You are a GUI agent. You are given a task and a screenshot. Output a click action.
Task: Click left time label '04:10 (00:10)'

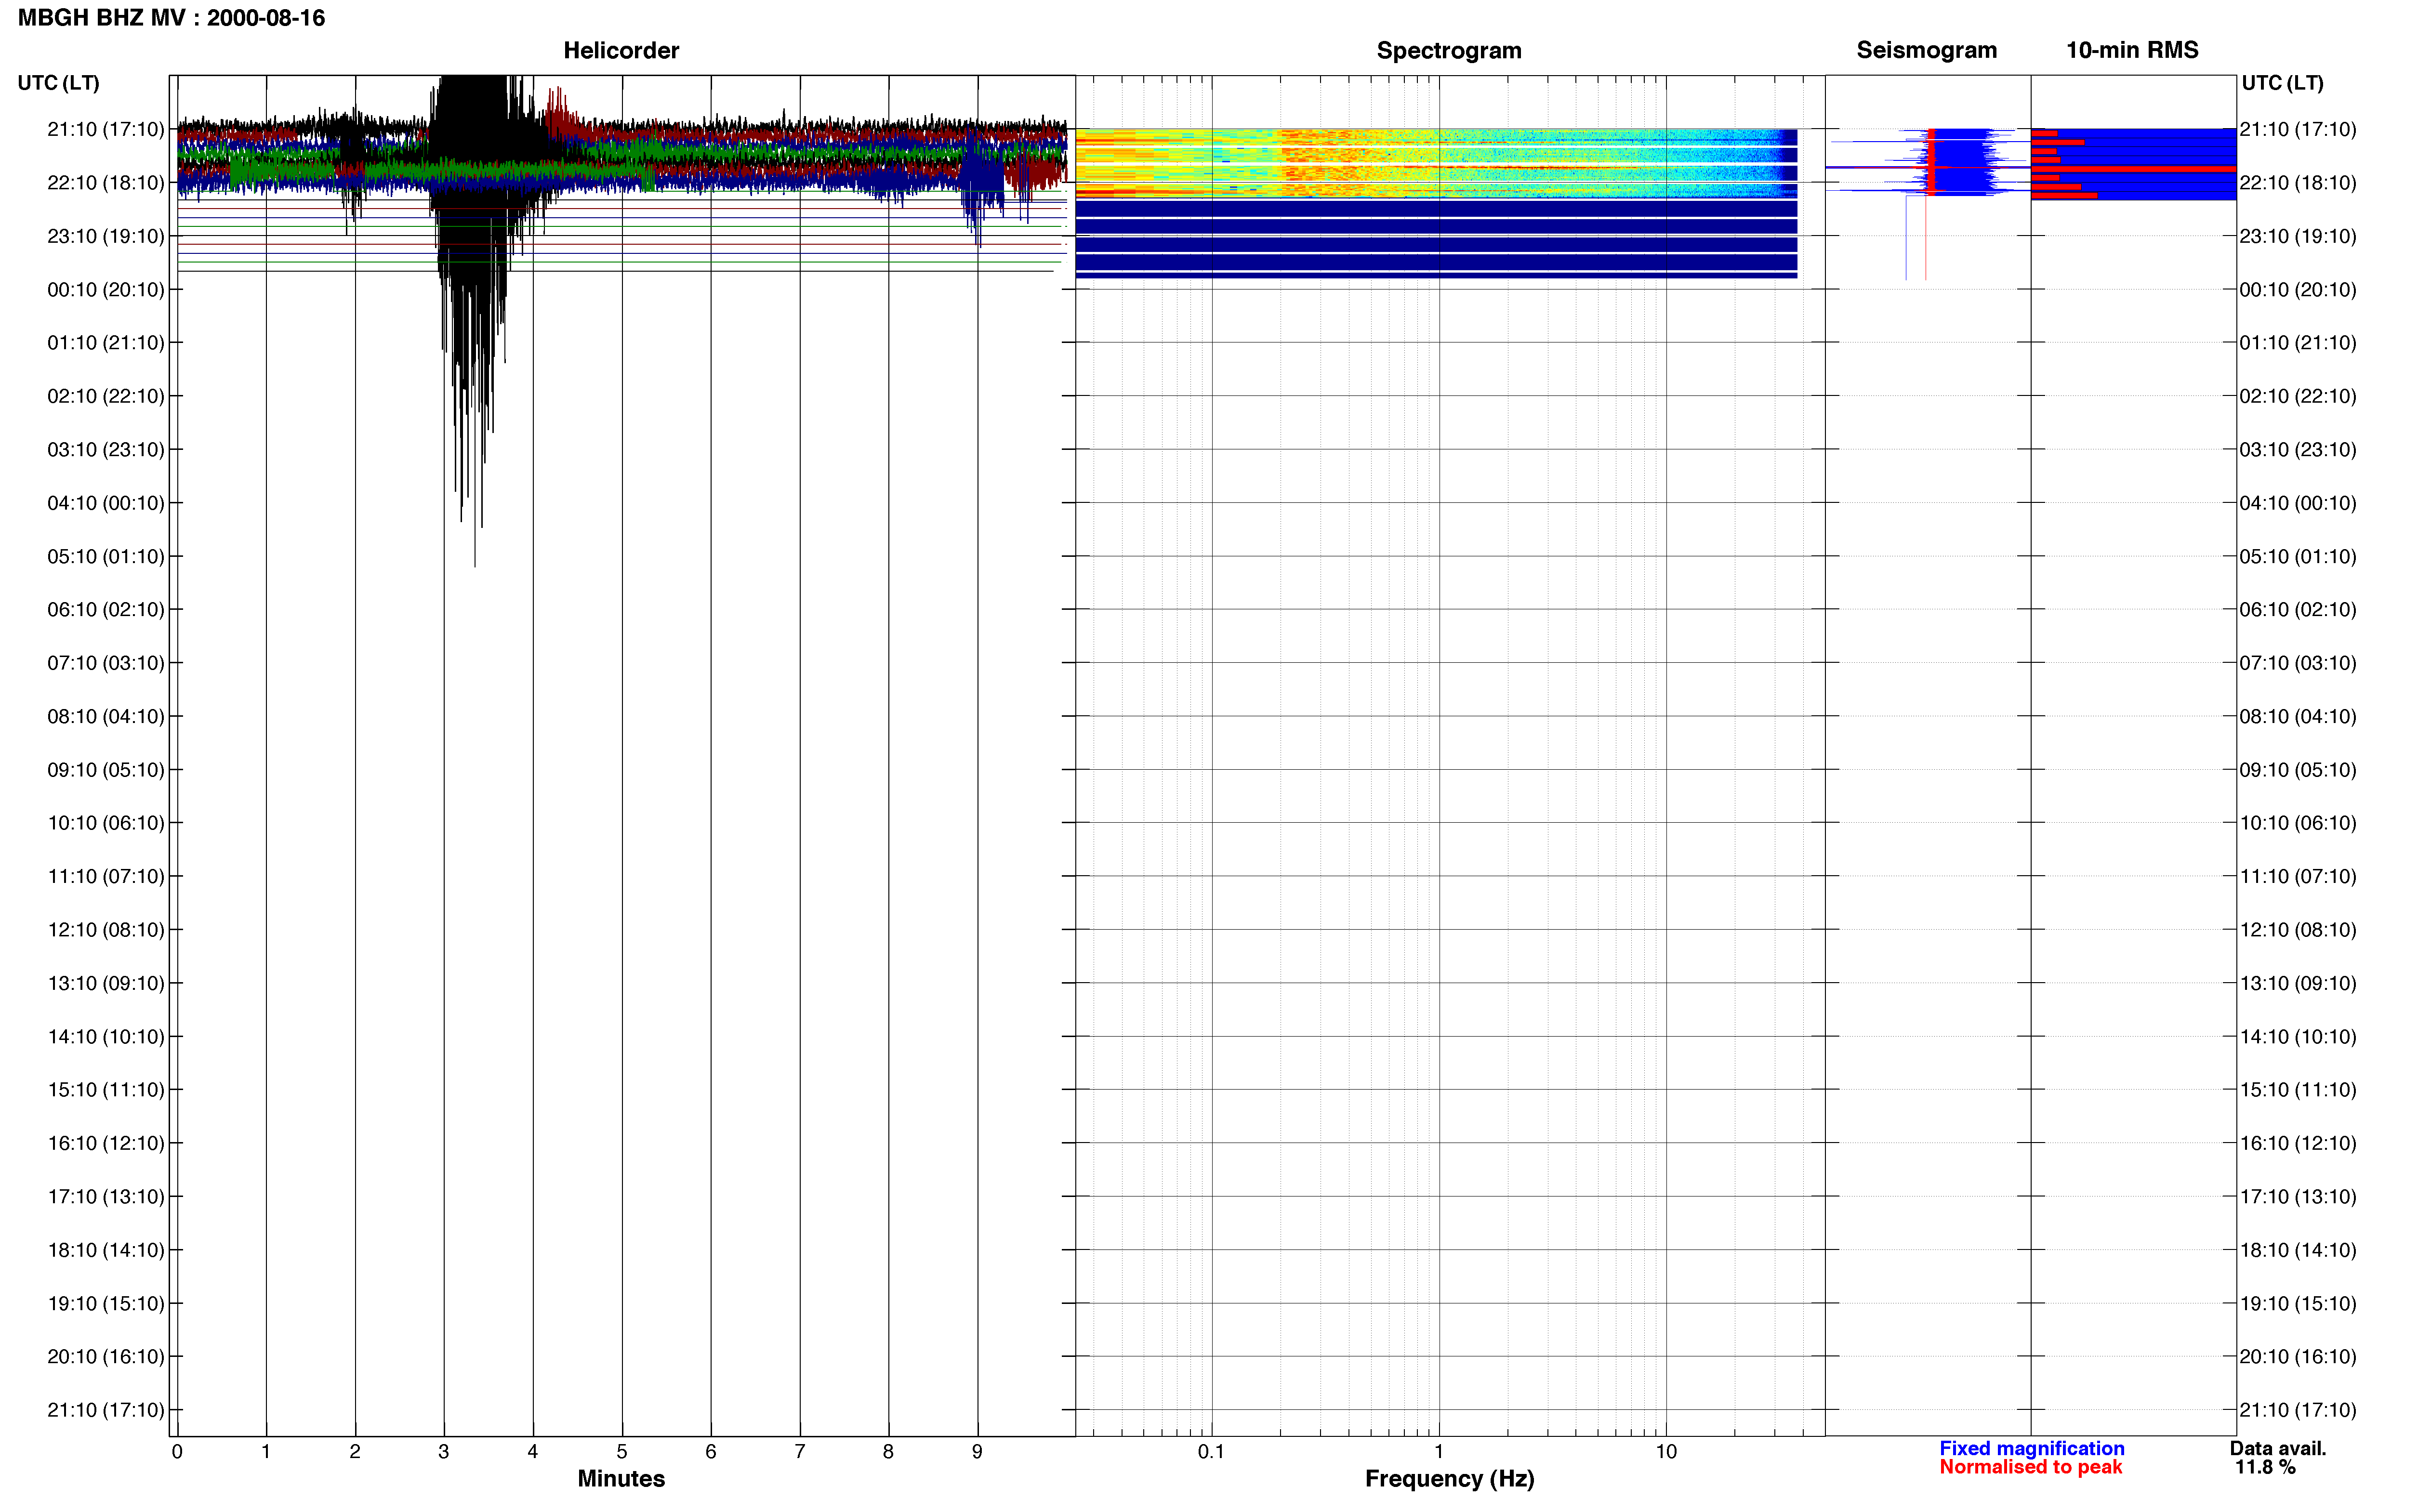click(106, 503)
